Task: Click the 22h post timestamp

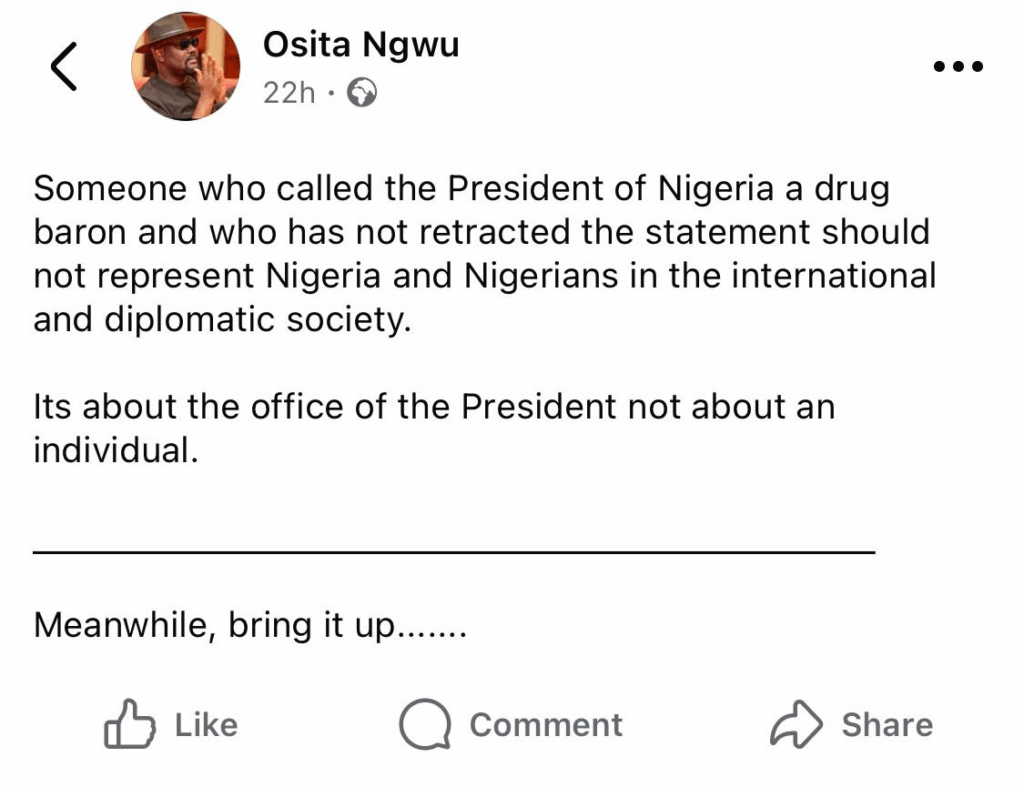Action: tap(288, 93)
